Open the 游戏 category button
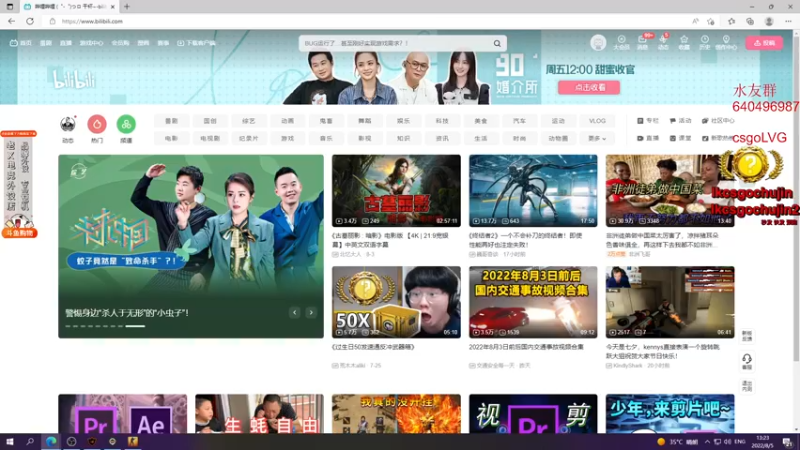 [287, 138]
